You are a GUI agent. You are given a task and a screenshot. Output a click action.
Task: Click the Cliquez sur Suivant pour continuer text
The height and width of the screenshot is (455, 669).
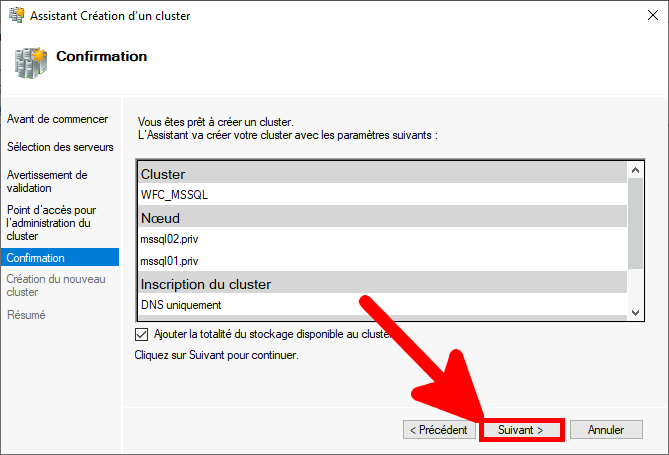(216, 355)
